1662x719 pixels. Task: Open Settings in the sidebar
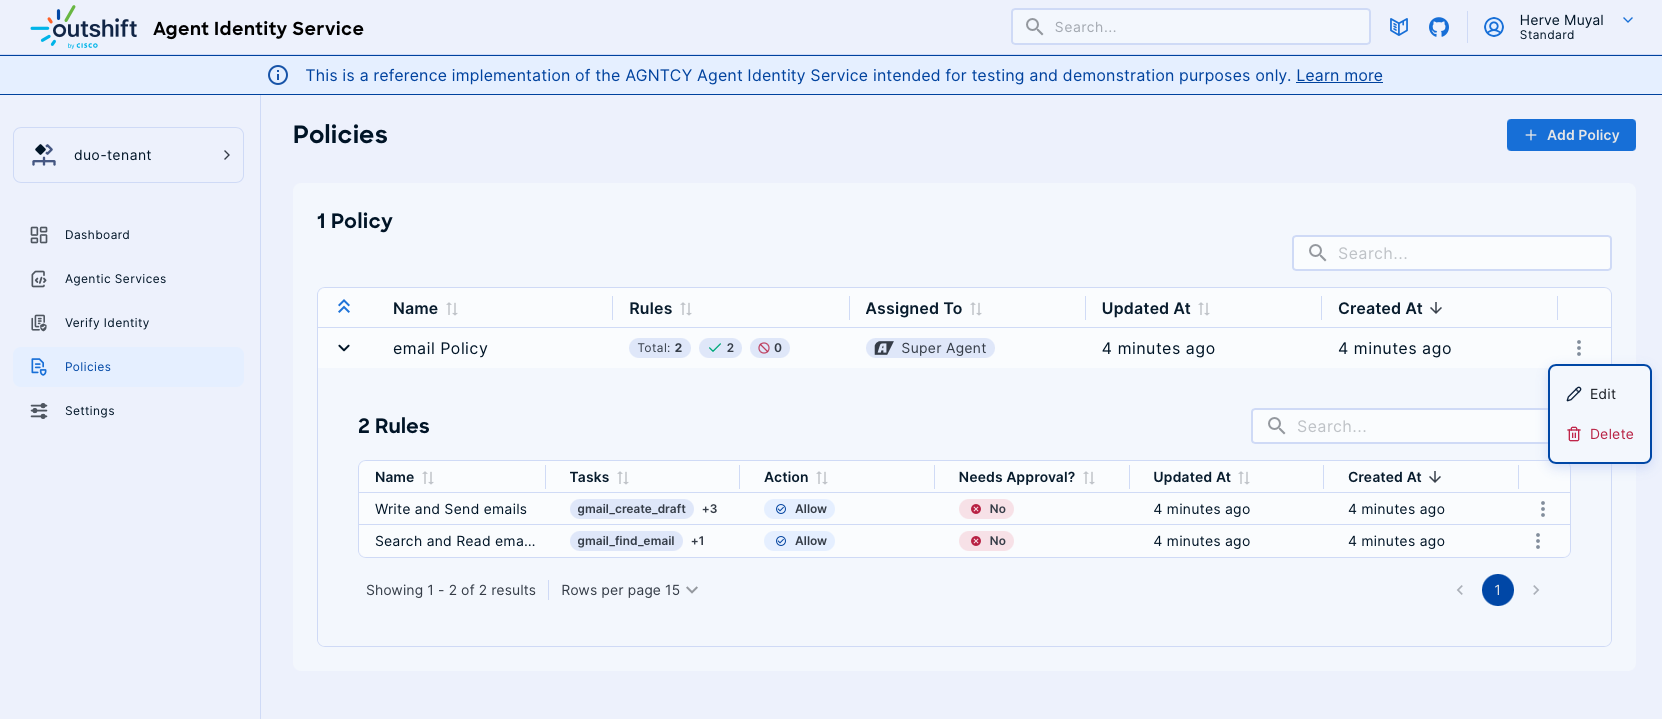click(x=89, y=411)
